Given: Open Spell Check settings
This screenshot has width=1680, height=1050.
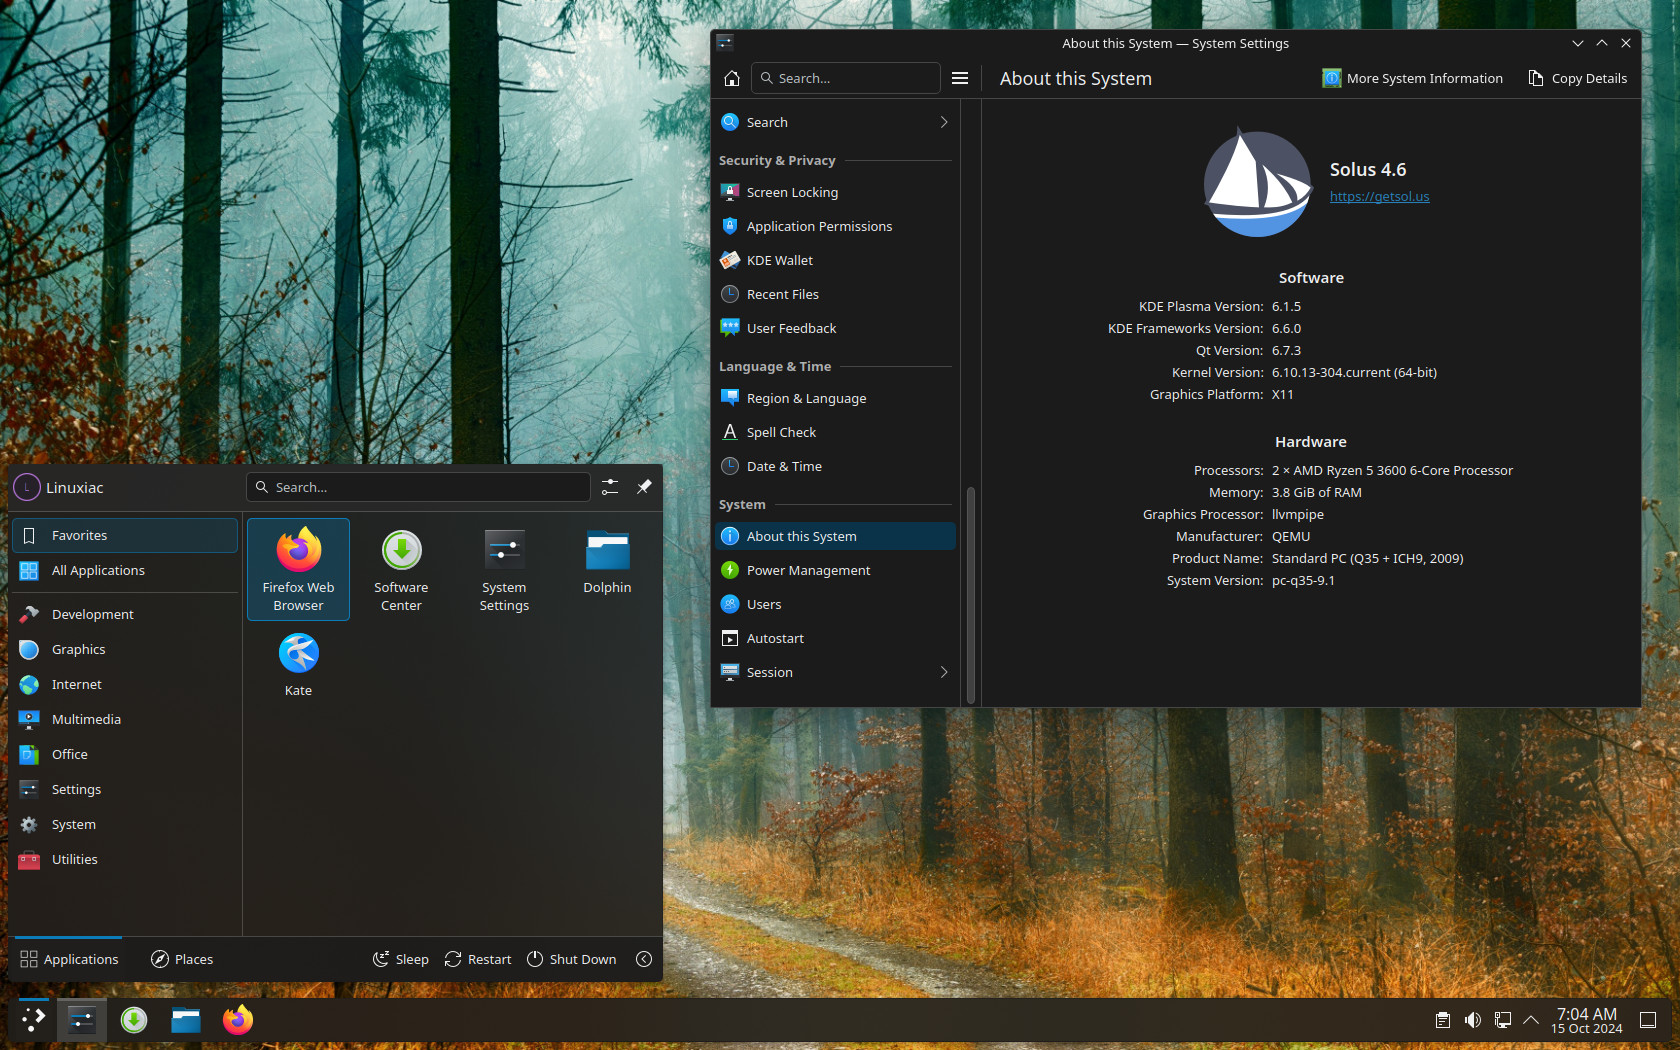Looking at the screenshot, I should [835, 432].
